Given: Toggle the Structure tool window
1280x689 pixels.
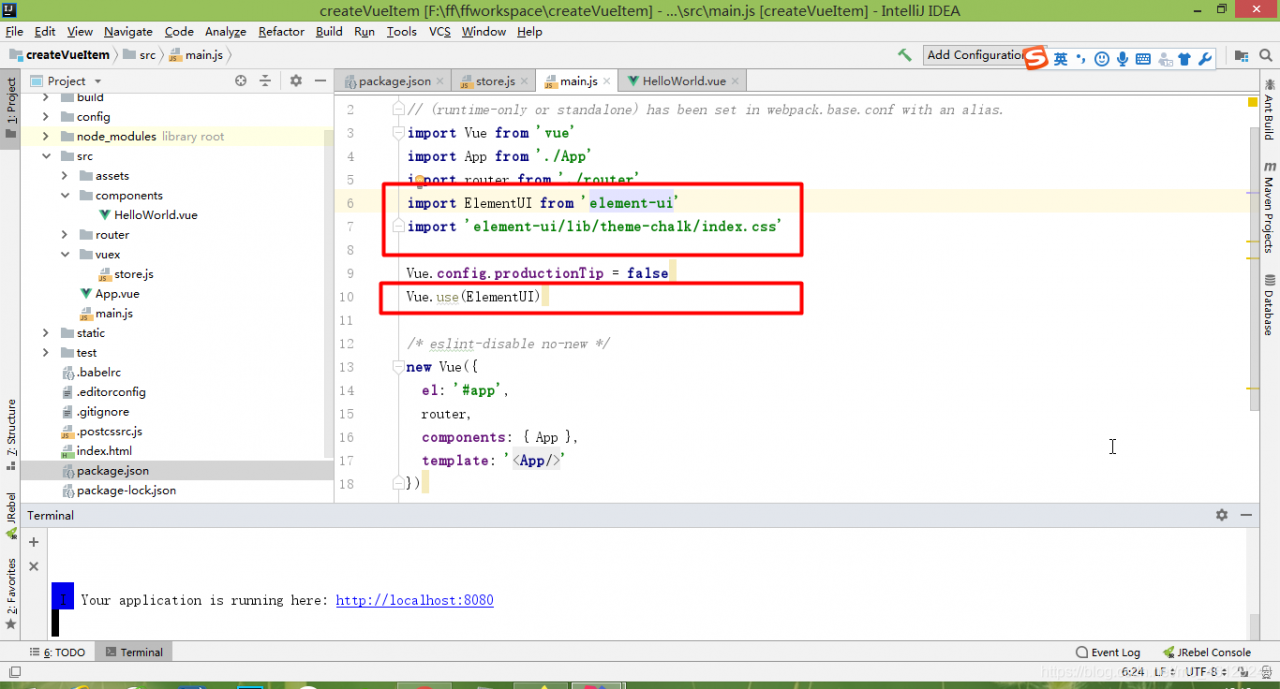Looking at the screenshot, I should pos(11,428).
